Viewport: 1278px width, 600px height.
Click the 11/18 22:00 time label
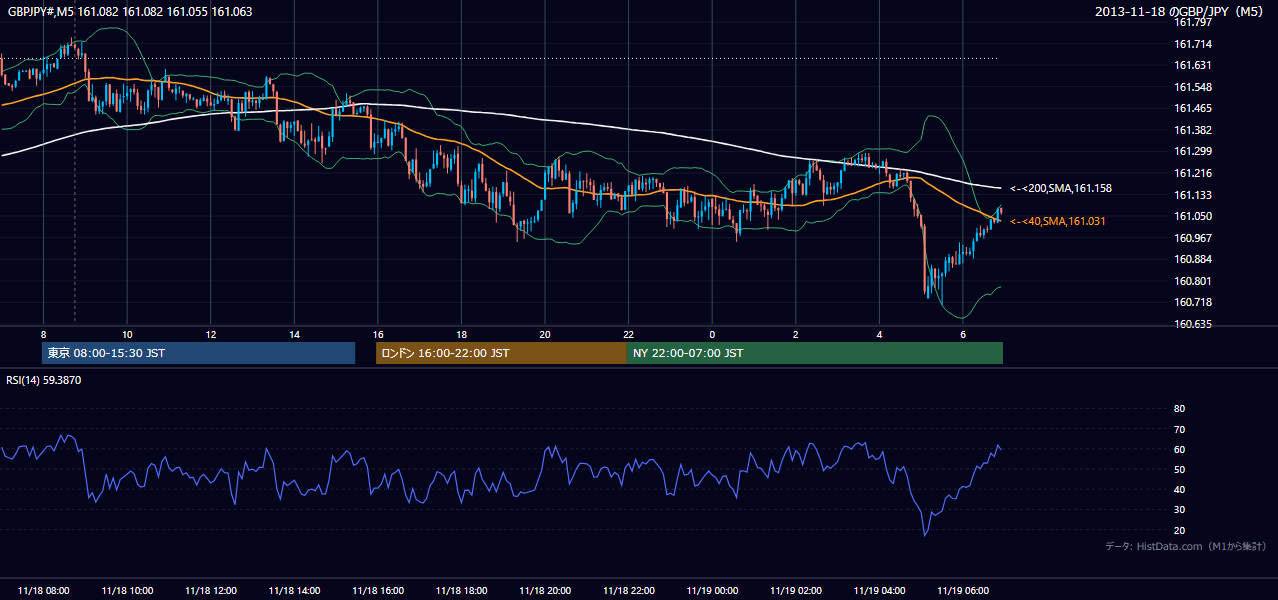coord(629,591)
